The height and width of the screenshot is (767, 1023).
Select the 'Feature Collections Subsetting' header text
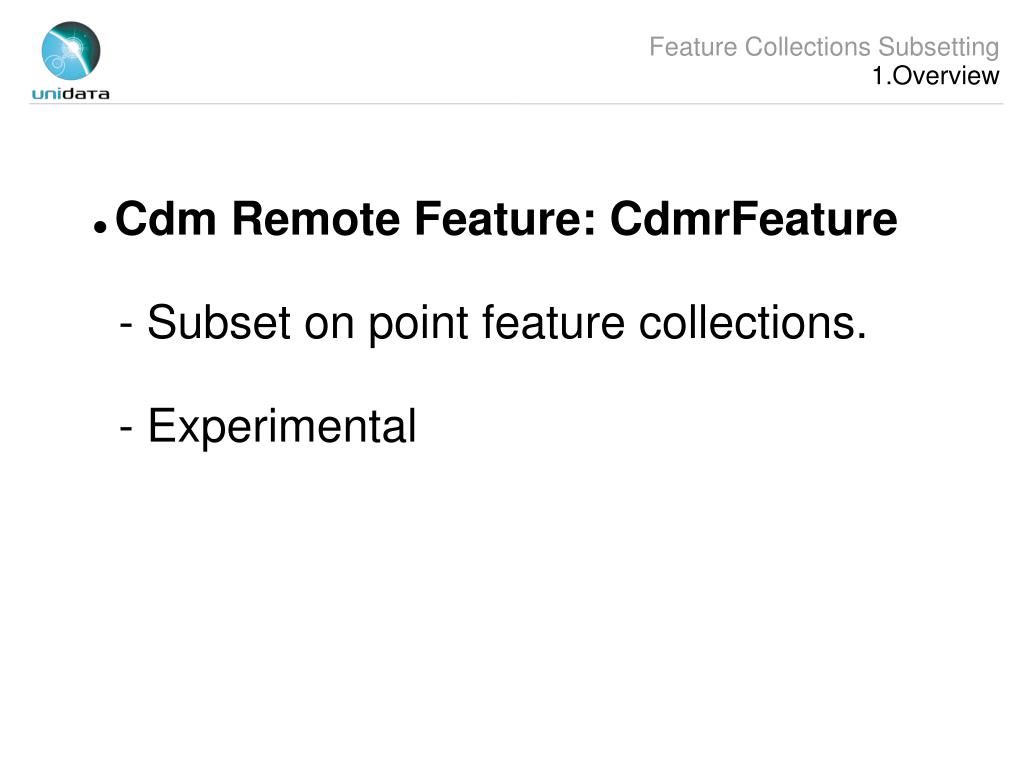824,47
